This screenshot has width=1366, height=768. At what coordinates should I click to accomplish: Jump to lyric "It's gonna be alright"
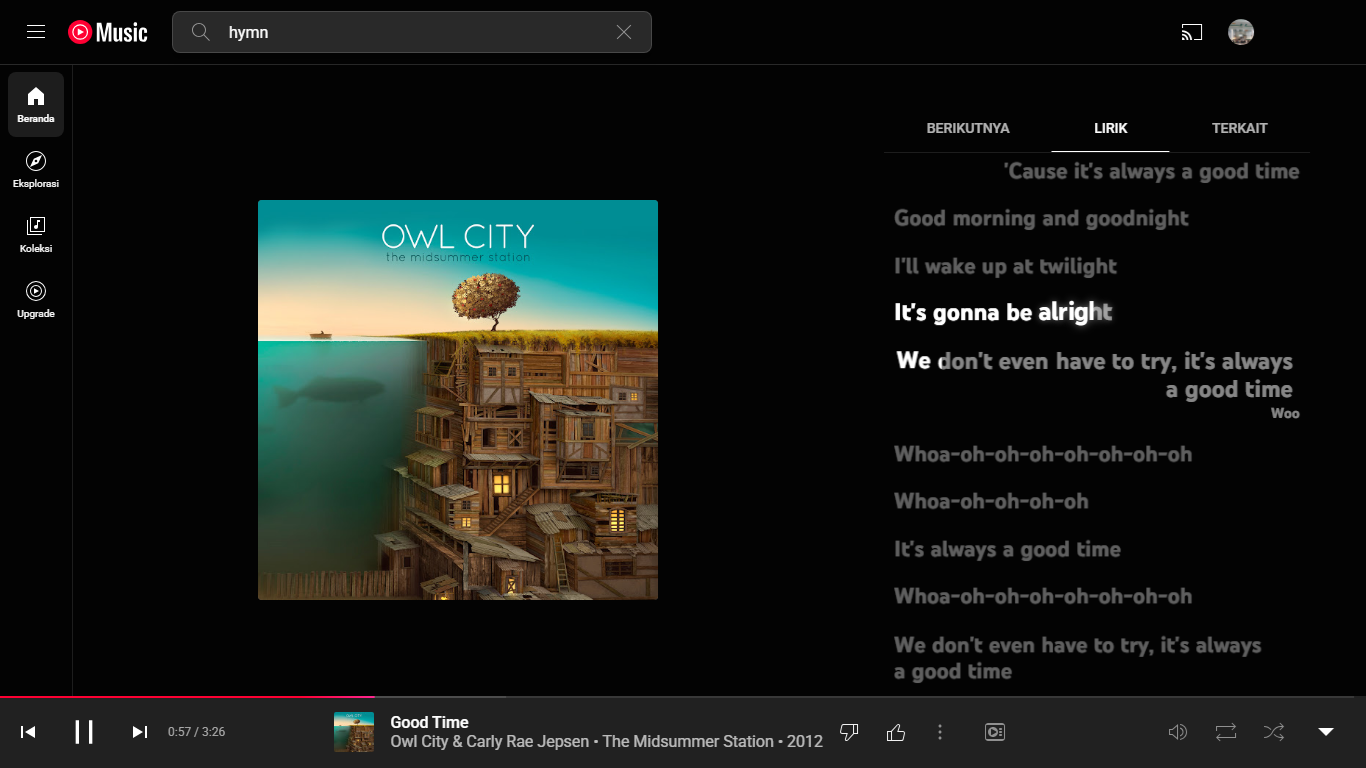1003,313
